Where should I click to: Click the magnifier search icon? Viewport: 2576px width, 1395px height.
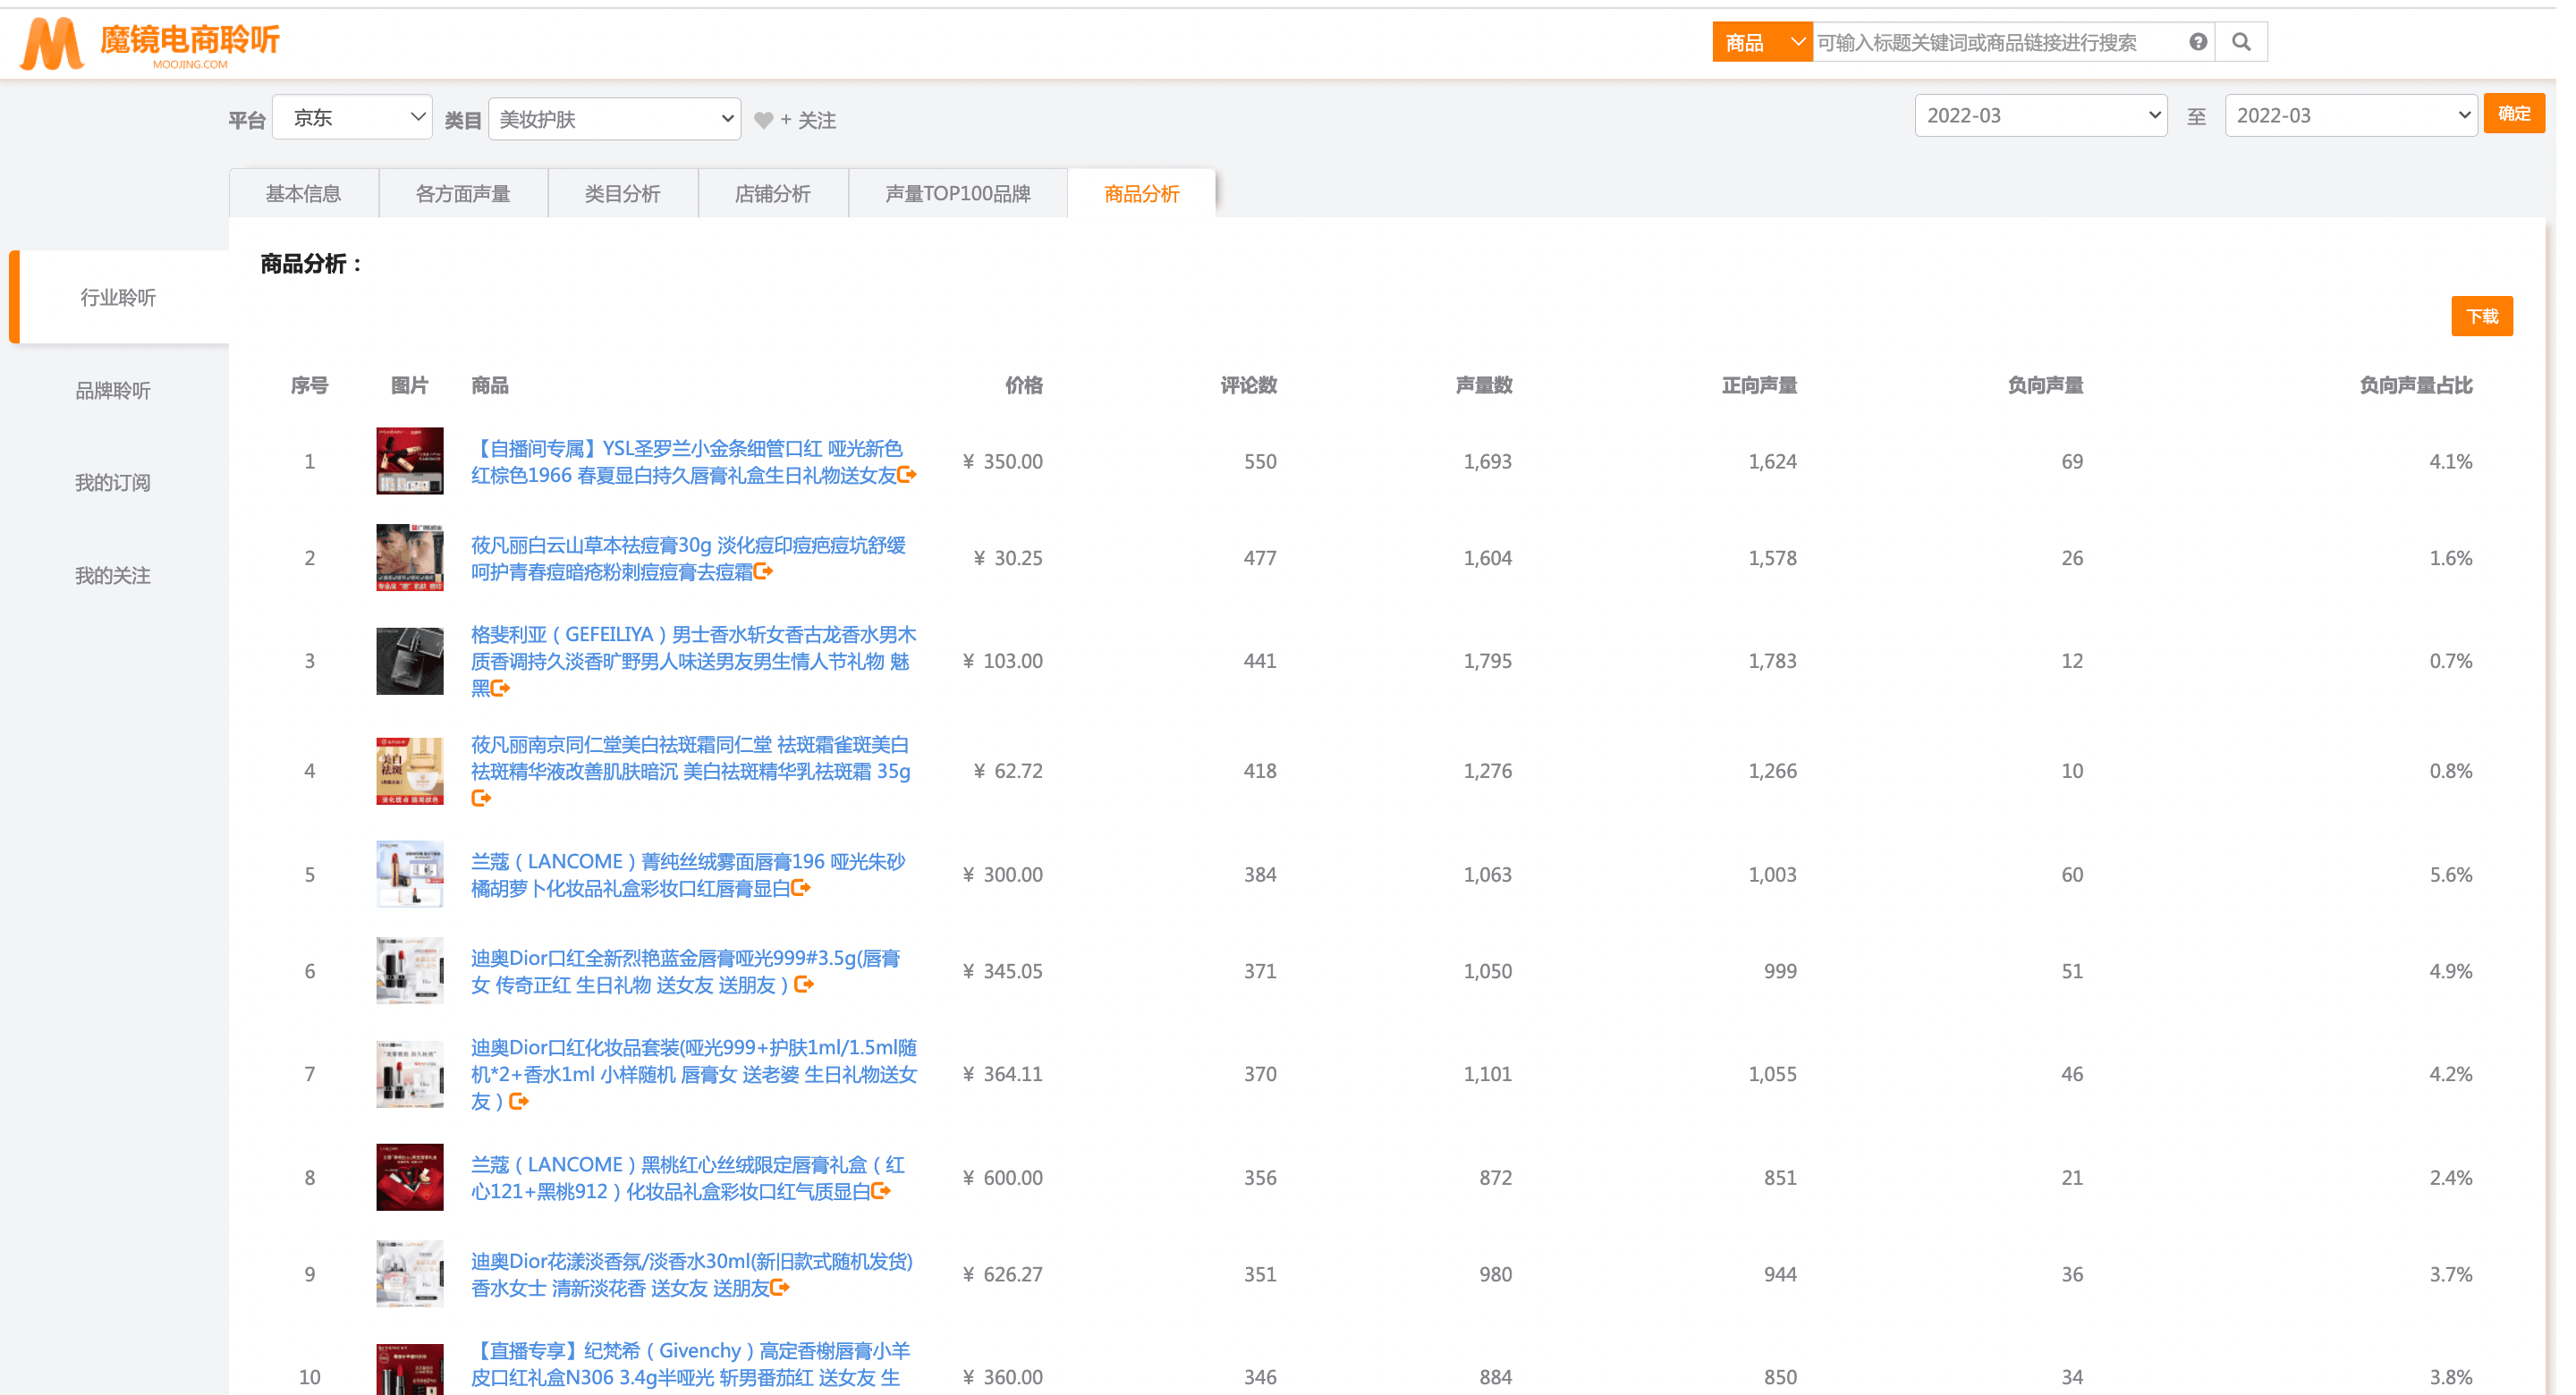pos(2241,42)
